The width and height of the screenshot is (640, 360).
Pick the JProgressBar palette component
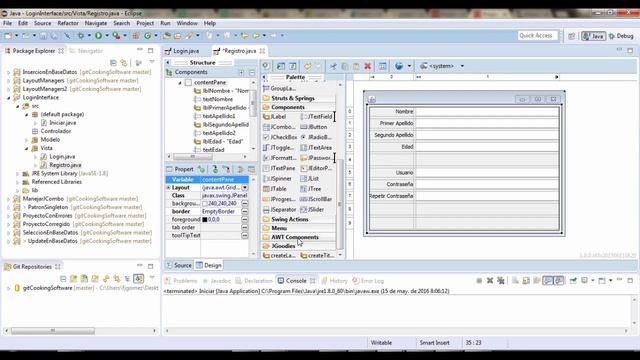click(x=280, y=199)
